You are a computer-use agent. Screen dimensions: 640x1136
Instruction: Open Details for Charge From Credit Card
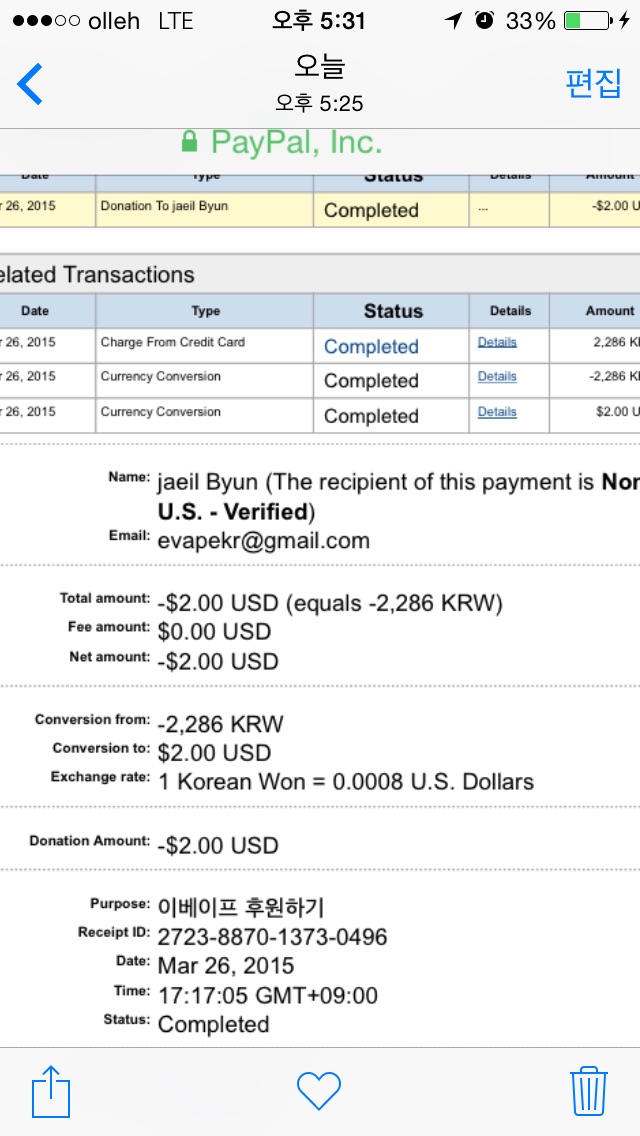pyautogui.click(x=497, y=343)
